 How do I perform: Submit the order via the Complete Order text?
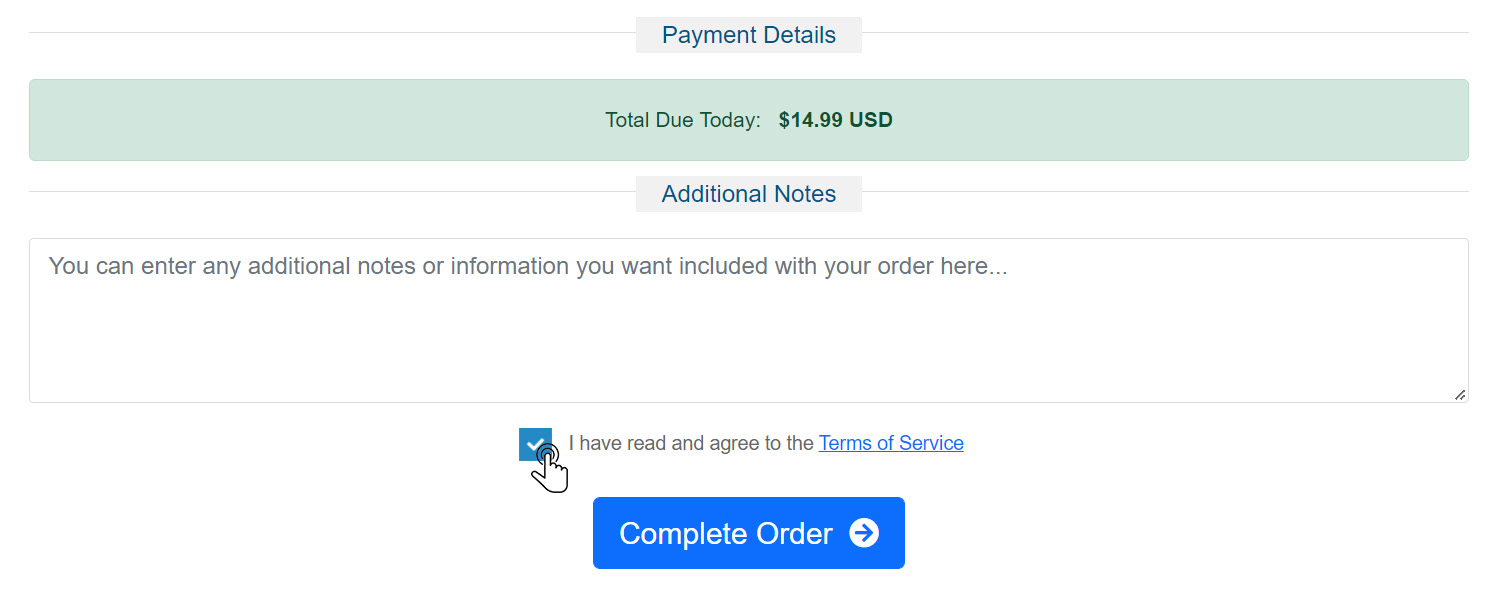click(x=726, y=533)
